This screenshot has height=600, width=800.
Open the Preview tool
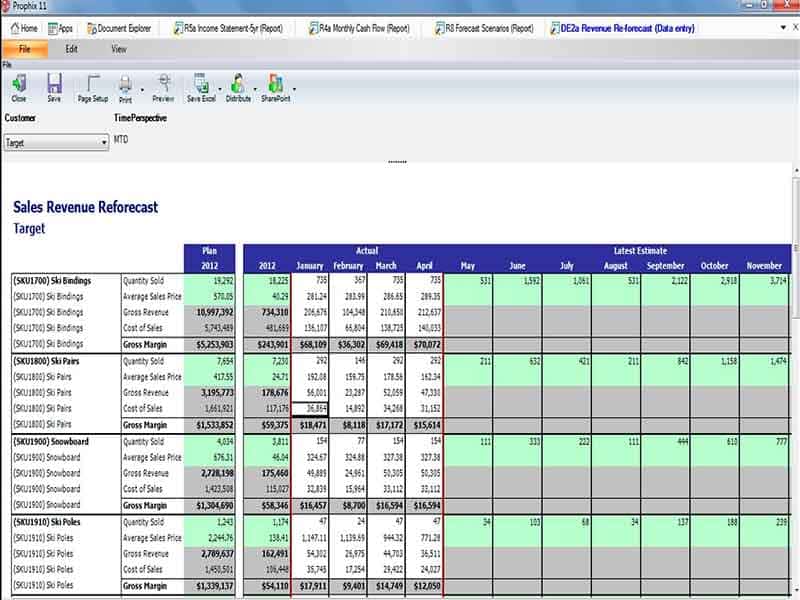[x=165, y=88]
